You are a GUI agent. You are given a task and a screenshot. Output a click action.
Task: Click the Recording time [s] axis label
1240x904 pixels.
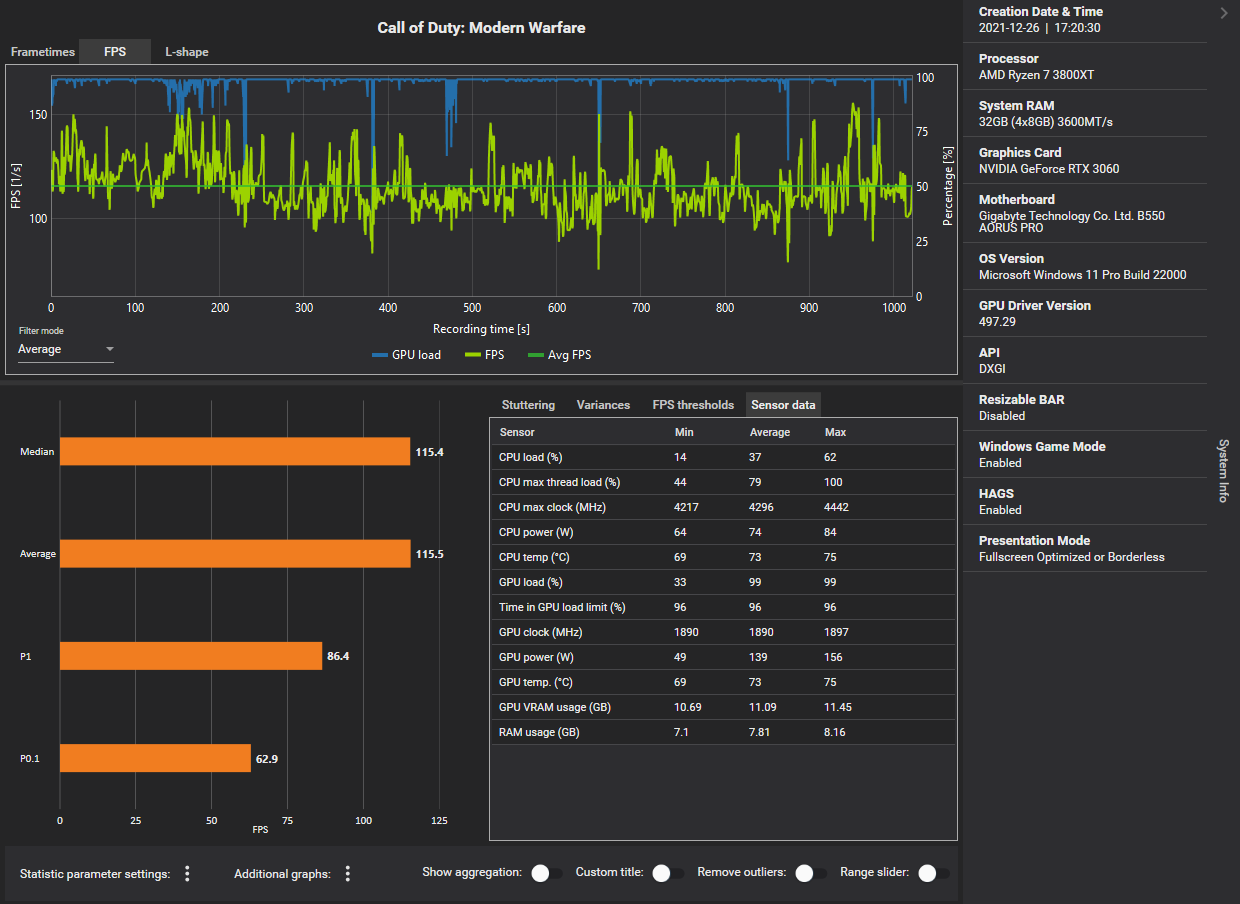pyautogui.click(x=481, y=329)
